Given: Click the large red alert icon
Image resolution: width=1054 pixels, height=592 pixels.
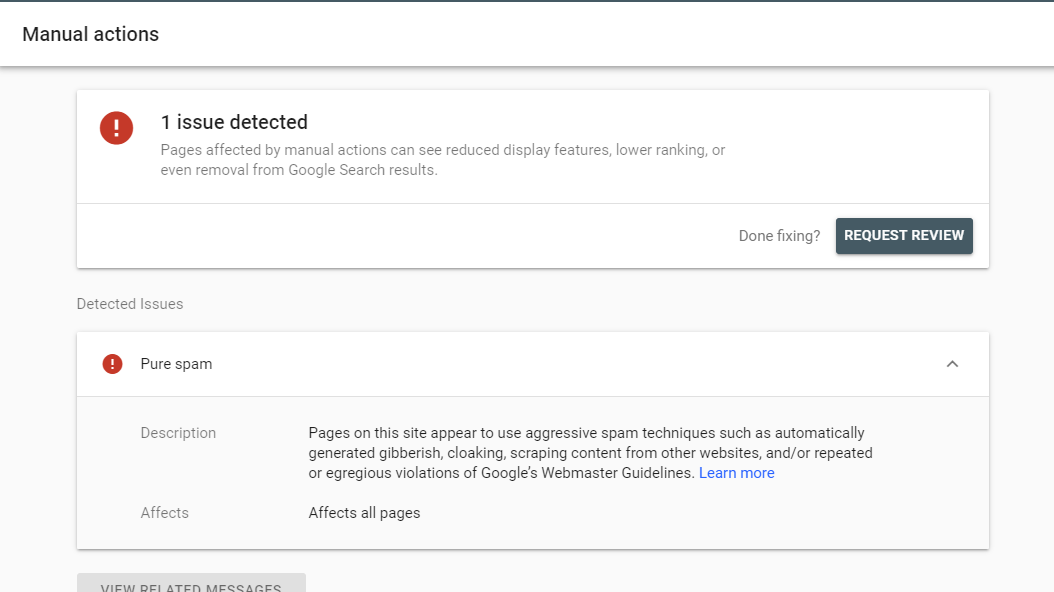Looking at the screenshot, I should [x=117, y=127].
